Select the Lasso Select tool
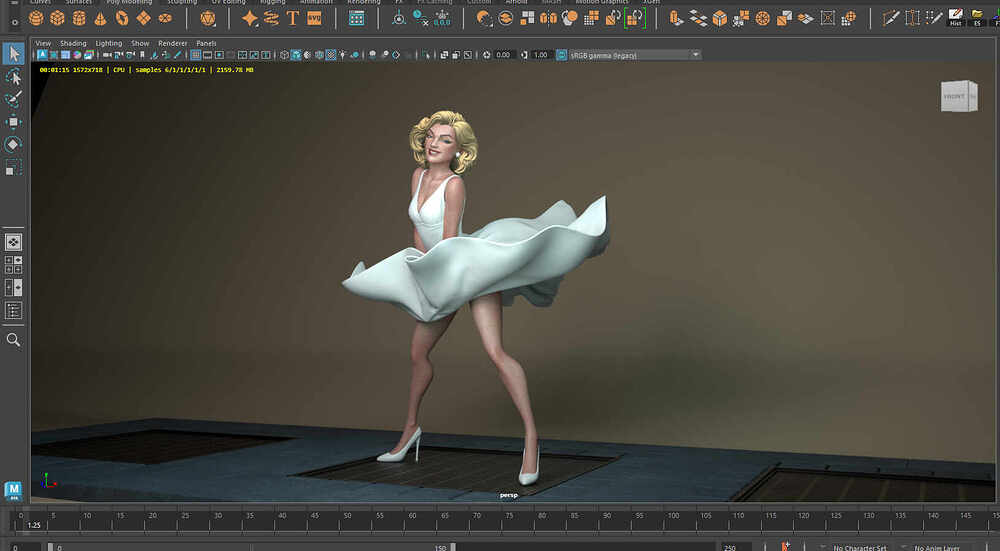This screenshot has height=551, width=1000. point(13,77)
